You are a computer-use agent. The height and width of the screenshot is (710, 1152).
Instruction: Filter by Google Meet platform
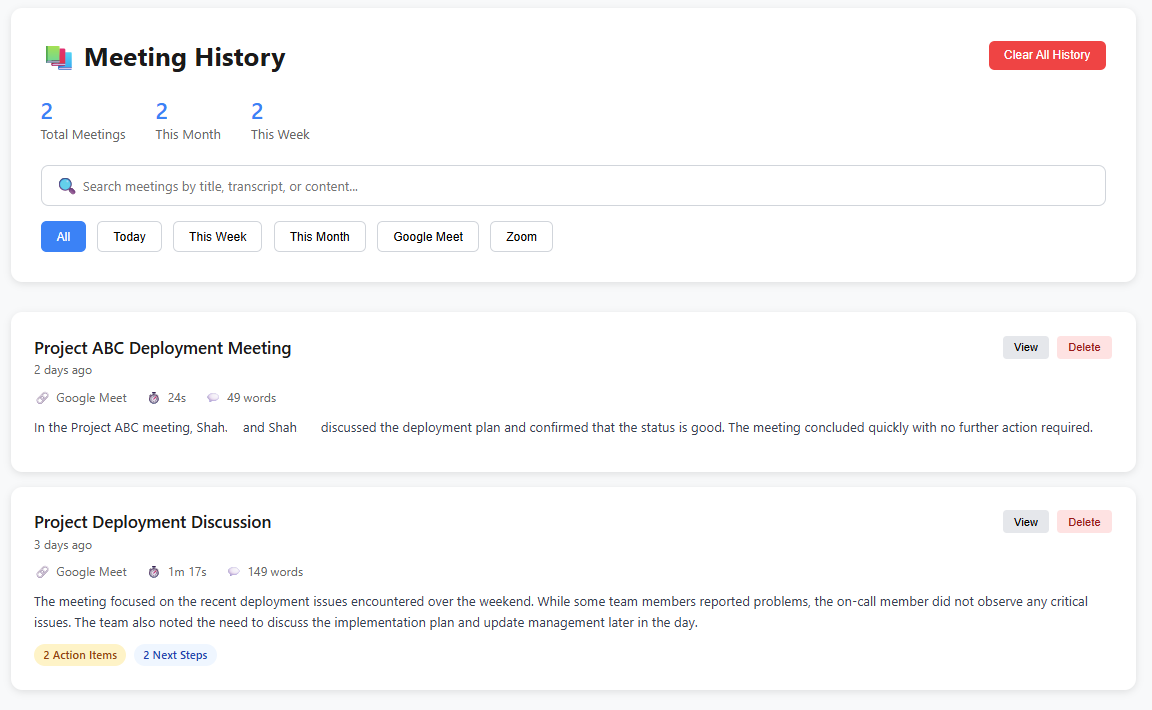tap(428, 237)
